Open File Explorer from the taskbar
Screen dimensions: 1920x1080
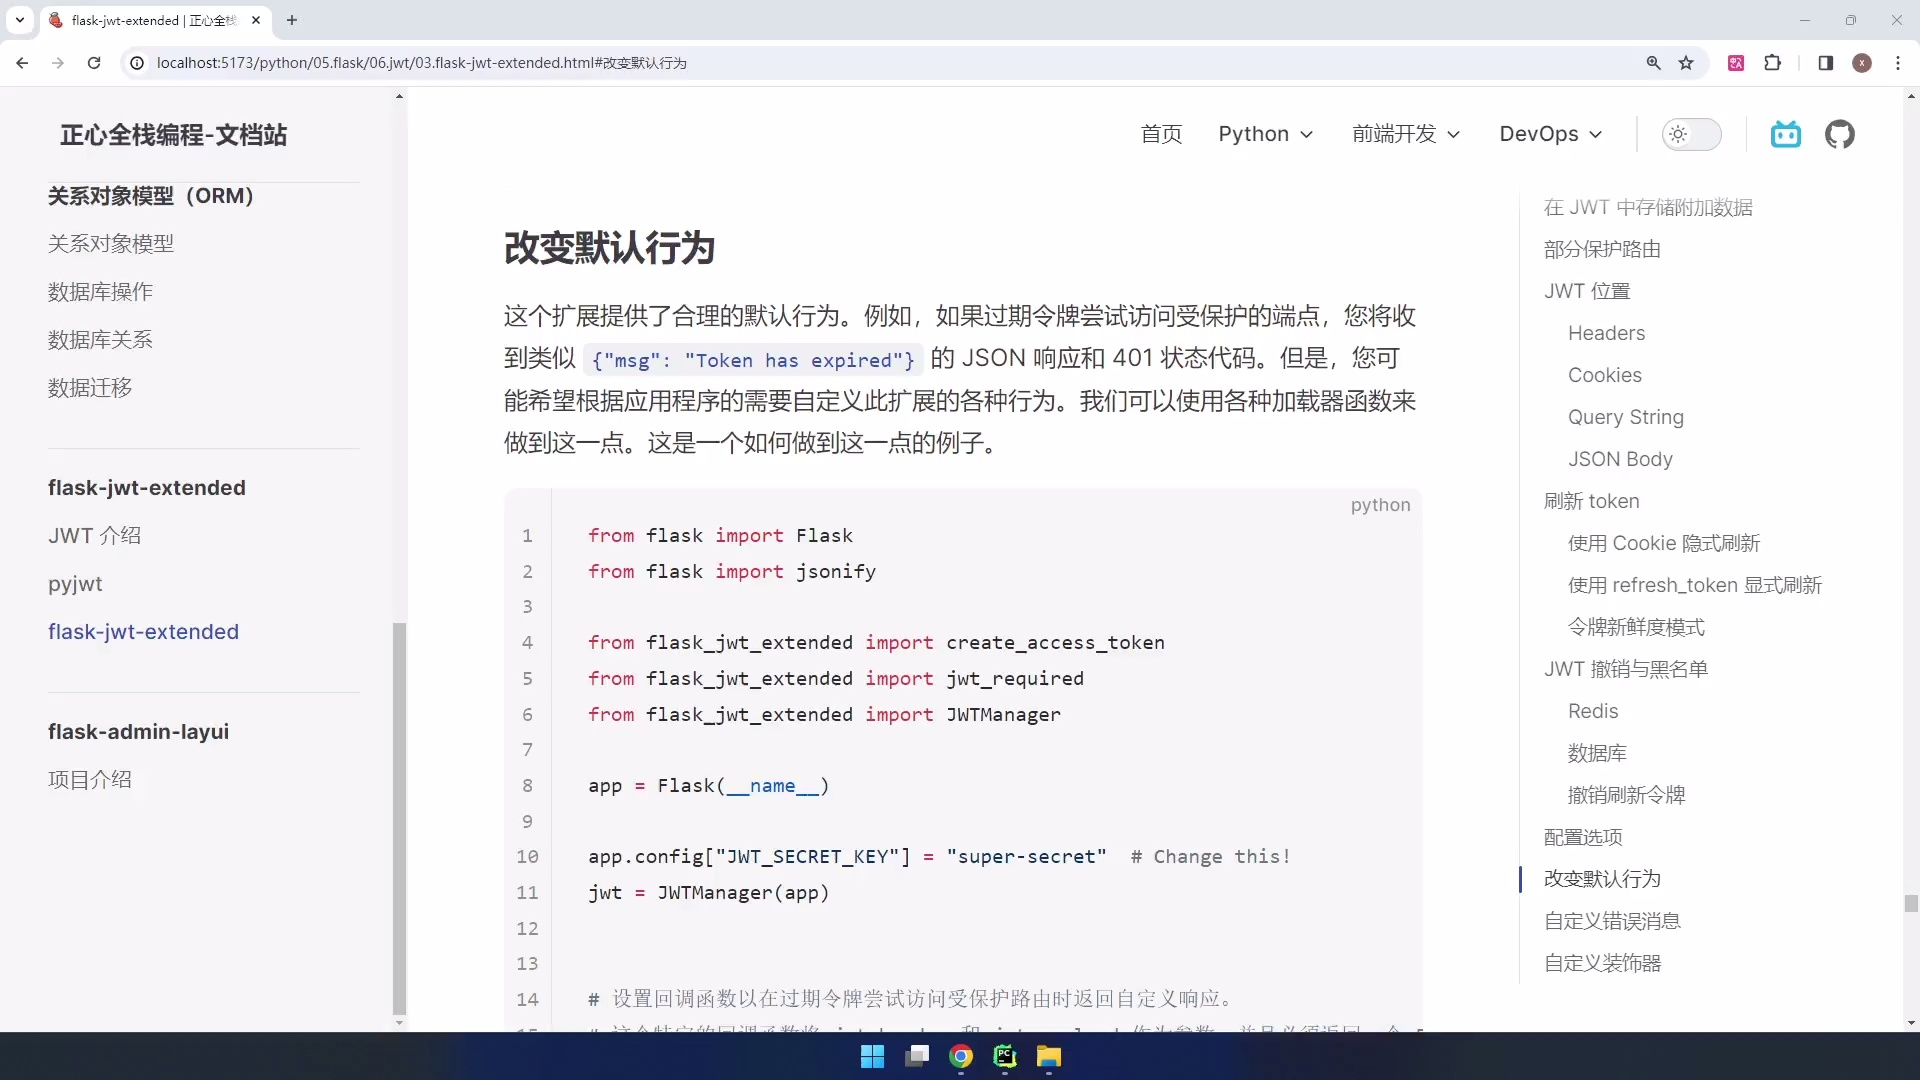1048,1057
